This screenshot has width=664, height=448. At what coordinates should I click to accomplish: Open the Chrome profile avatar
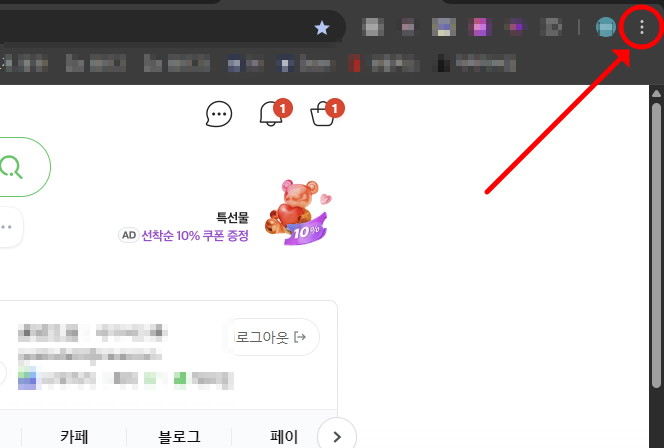(606, 27)
